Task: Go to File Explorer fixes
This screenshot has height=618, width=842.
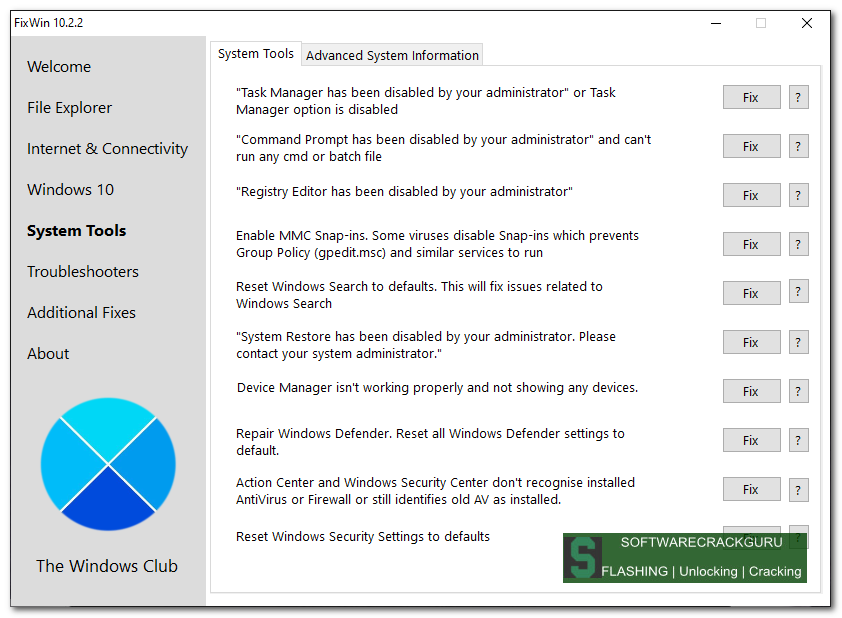Action: click(x=69, y=108)
